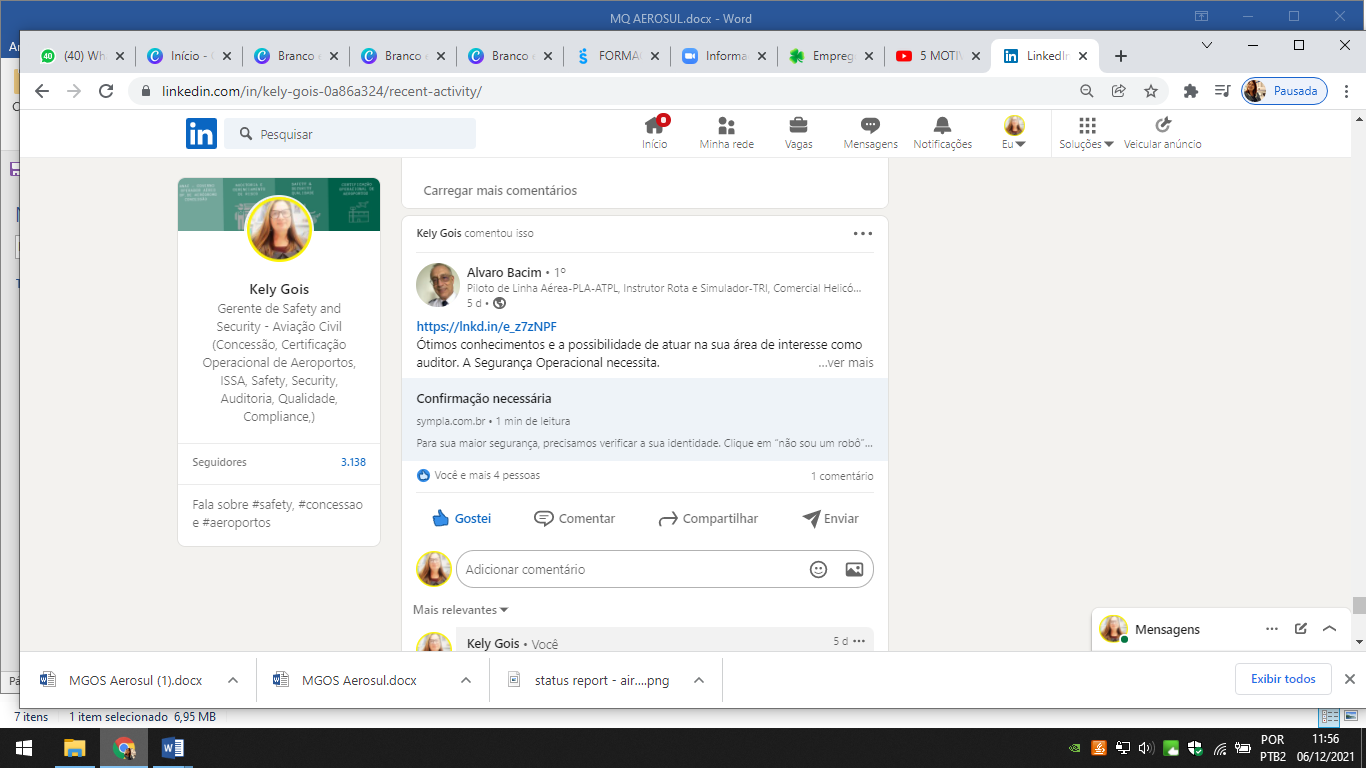This screenshot has width=1366, height=768.
Task: Open post options three-dots menu
Action: point(863,233)
